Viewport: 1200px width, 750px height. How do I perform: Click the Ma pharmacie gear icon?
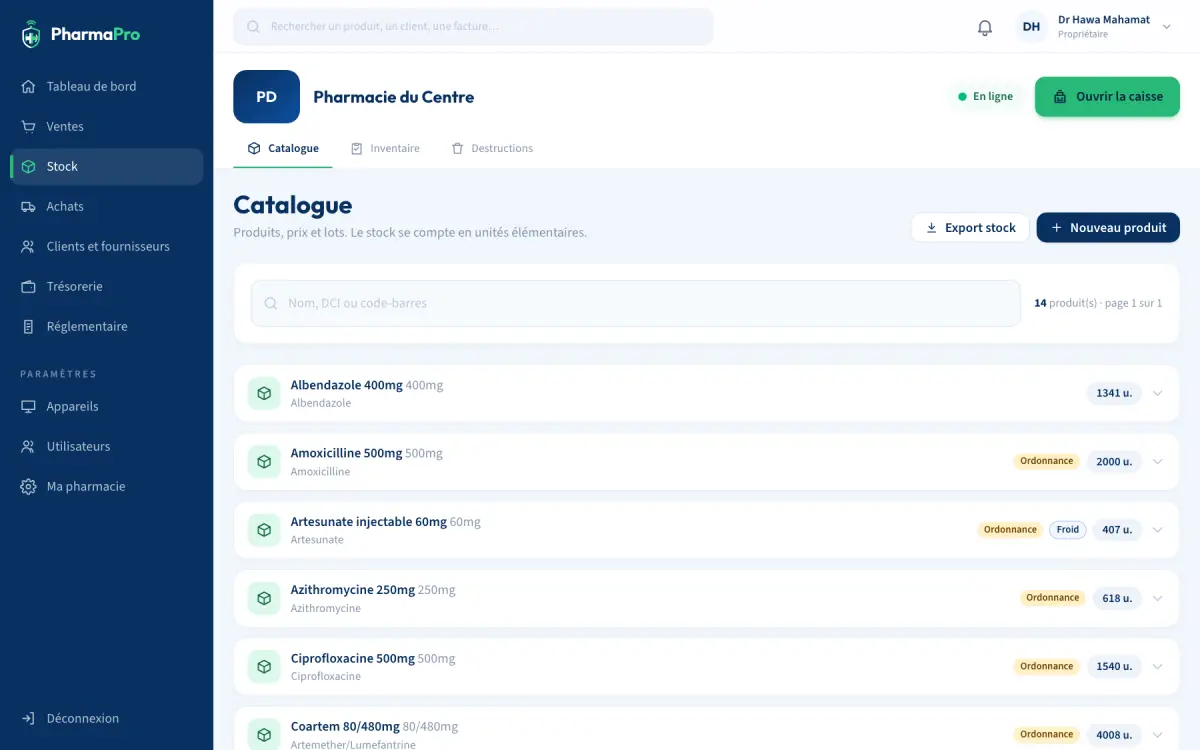click(29, 486)
